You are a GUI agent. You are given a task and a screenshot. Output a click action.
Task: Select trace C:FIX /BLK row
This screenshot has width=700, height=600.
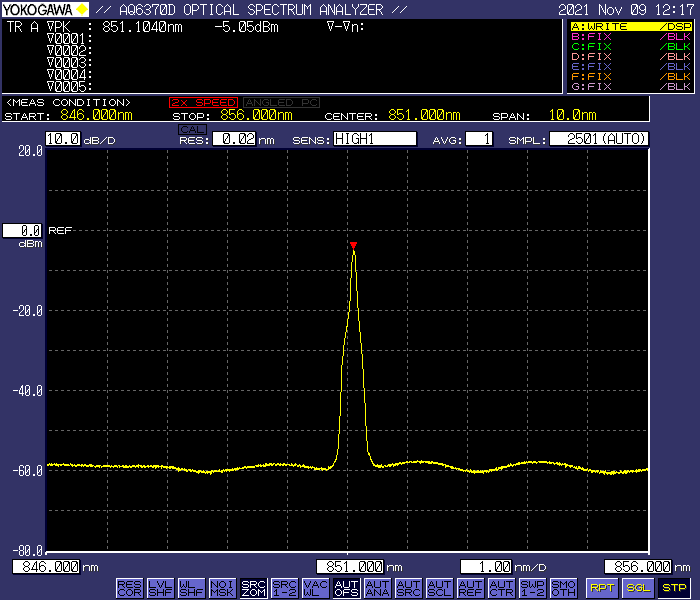pos(631,46)
